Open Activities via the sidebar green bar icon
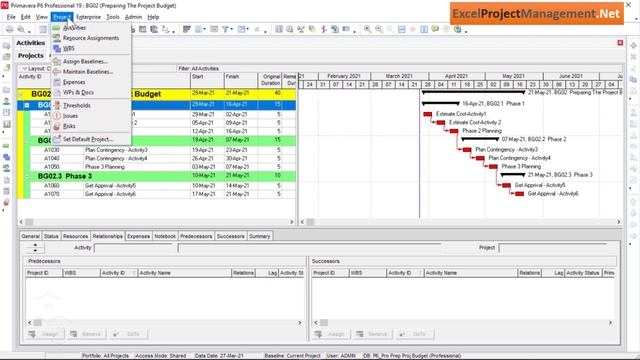The image size is (640, 360). [6, 146]
